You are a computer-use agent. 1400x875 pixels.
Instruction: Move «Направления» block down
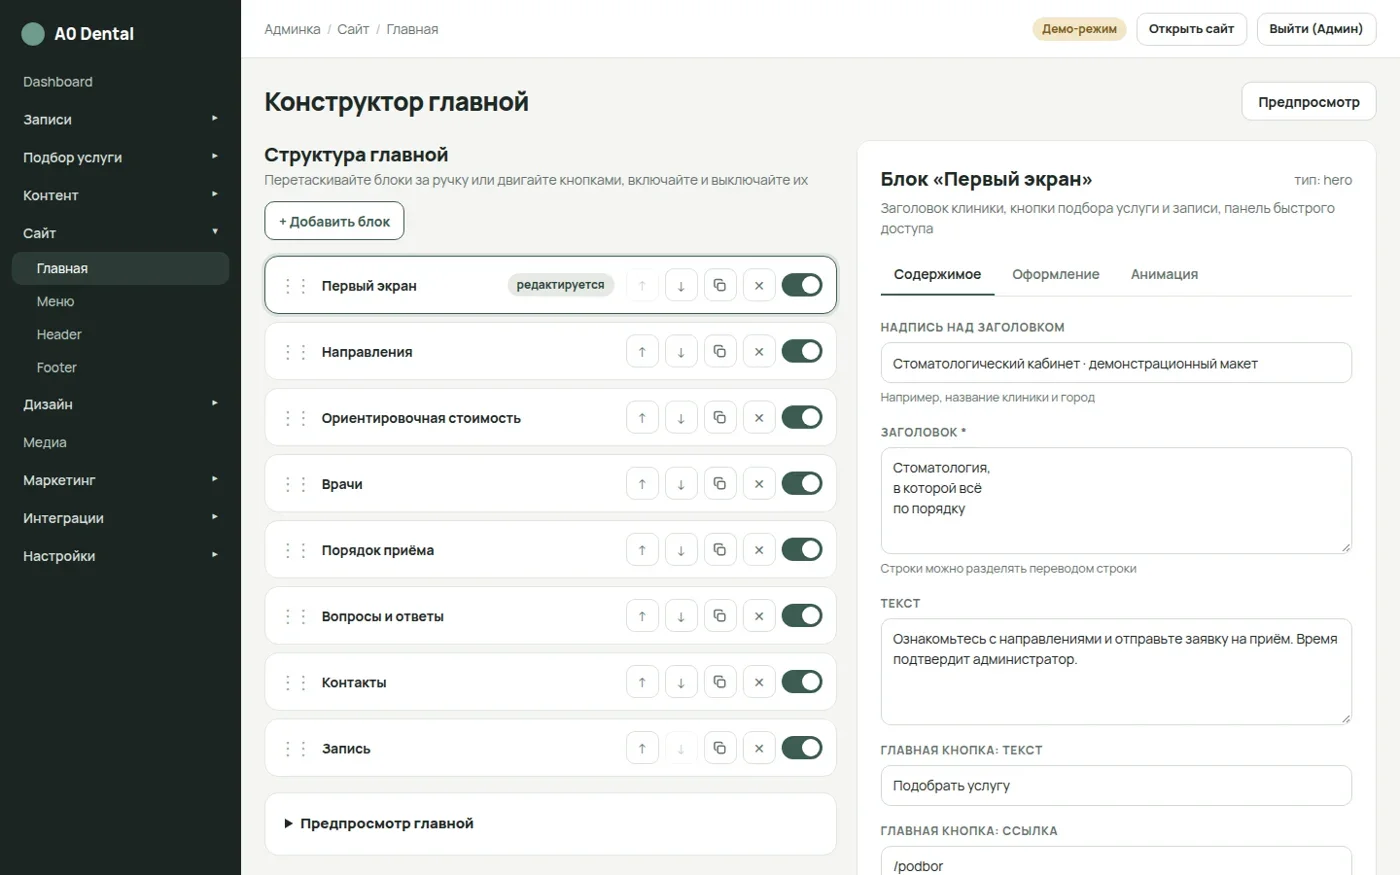click(x=681, y=352)
